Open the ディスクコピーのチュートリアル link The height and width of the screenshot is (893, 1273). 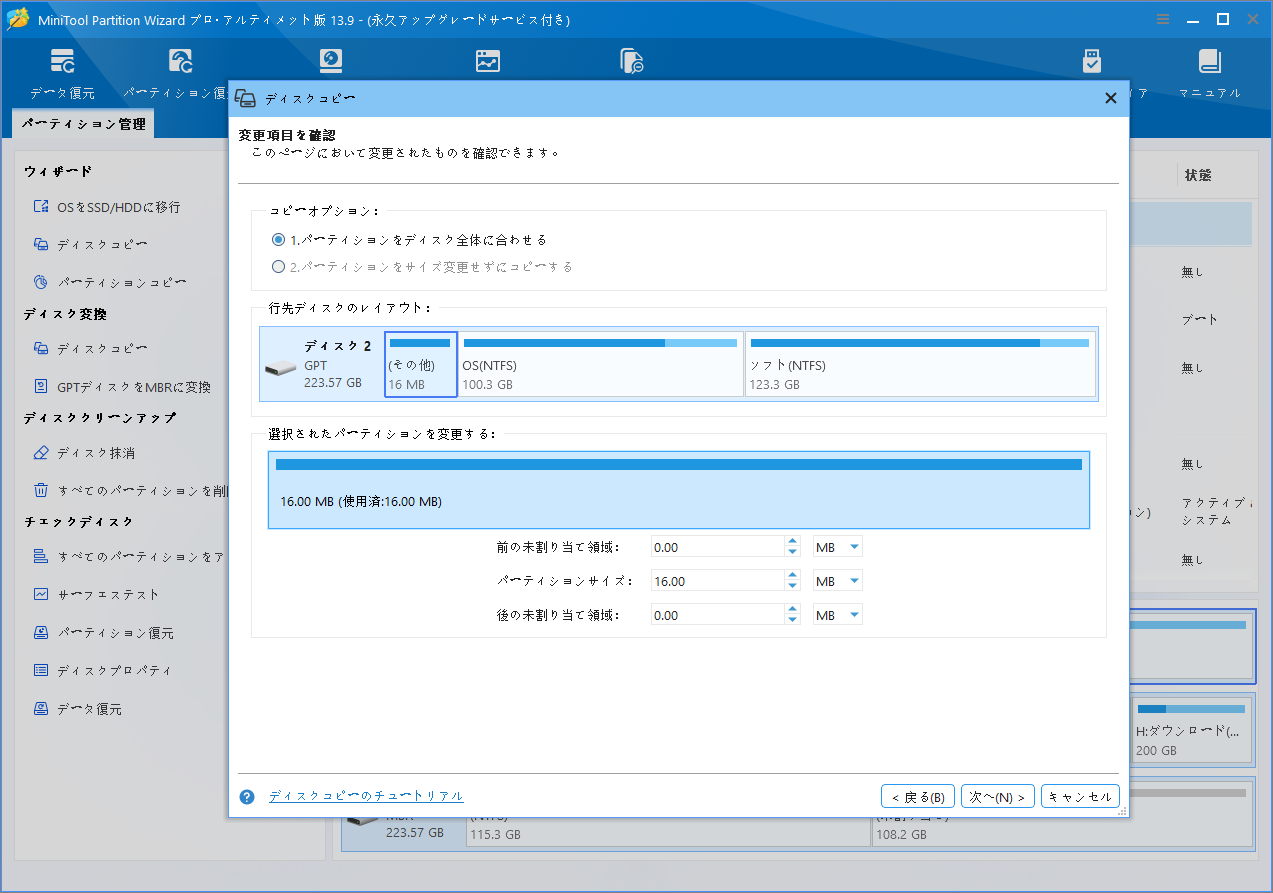click(x=366, y=796)
